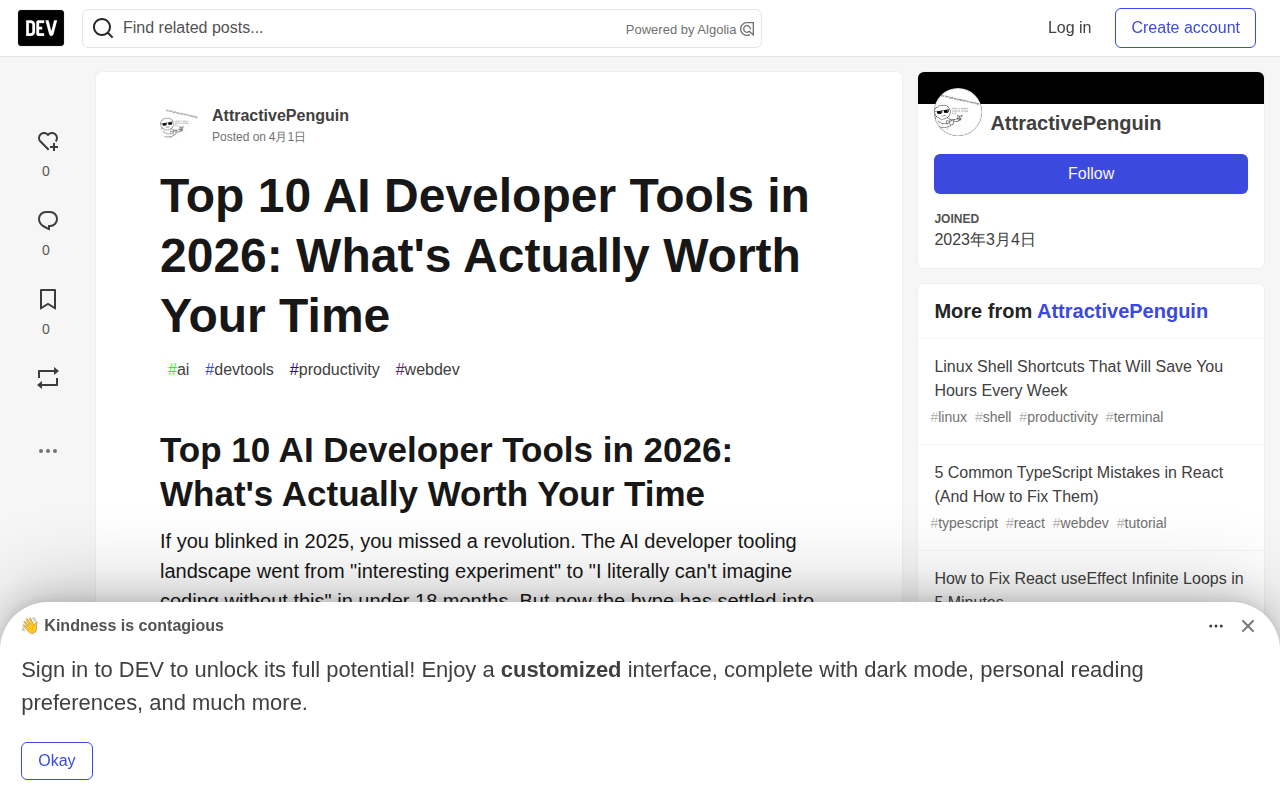Follow AttractivePenguin

coord(1091,174)
